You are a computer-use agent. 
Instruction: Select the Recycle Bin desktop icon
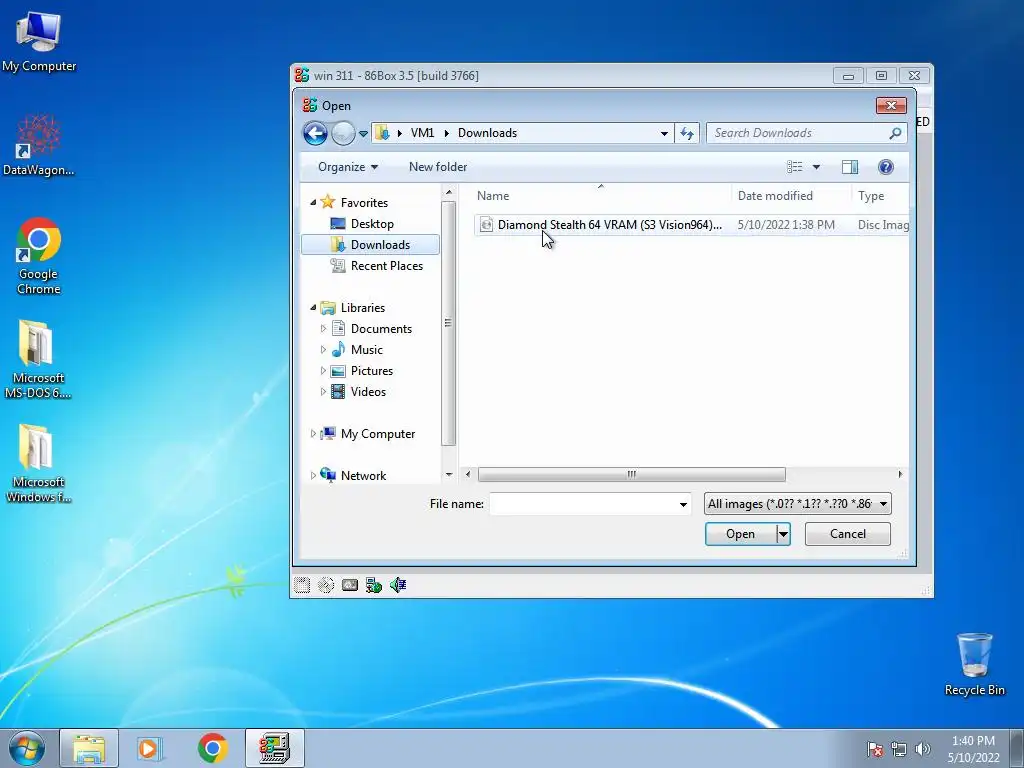(x=974, y=664)
